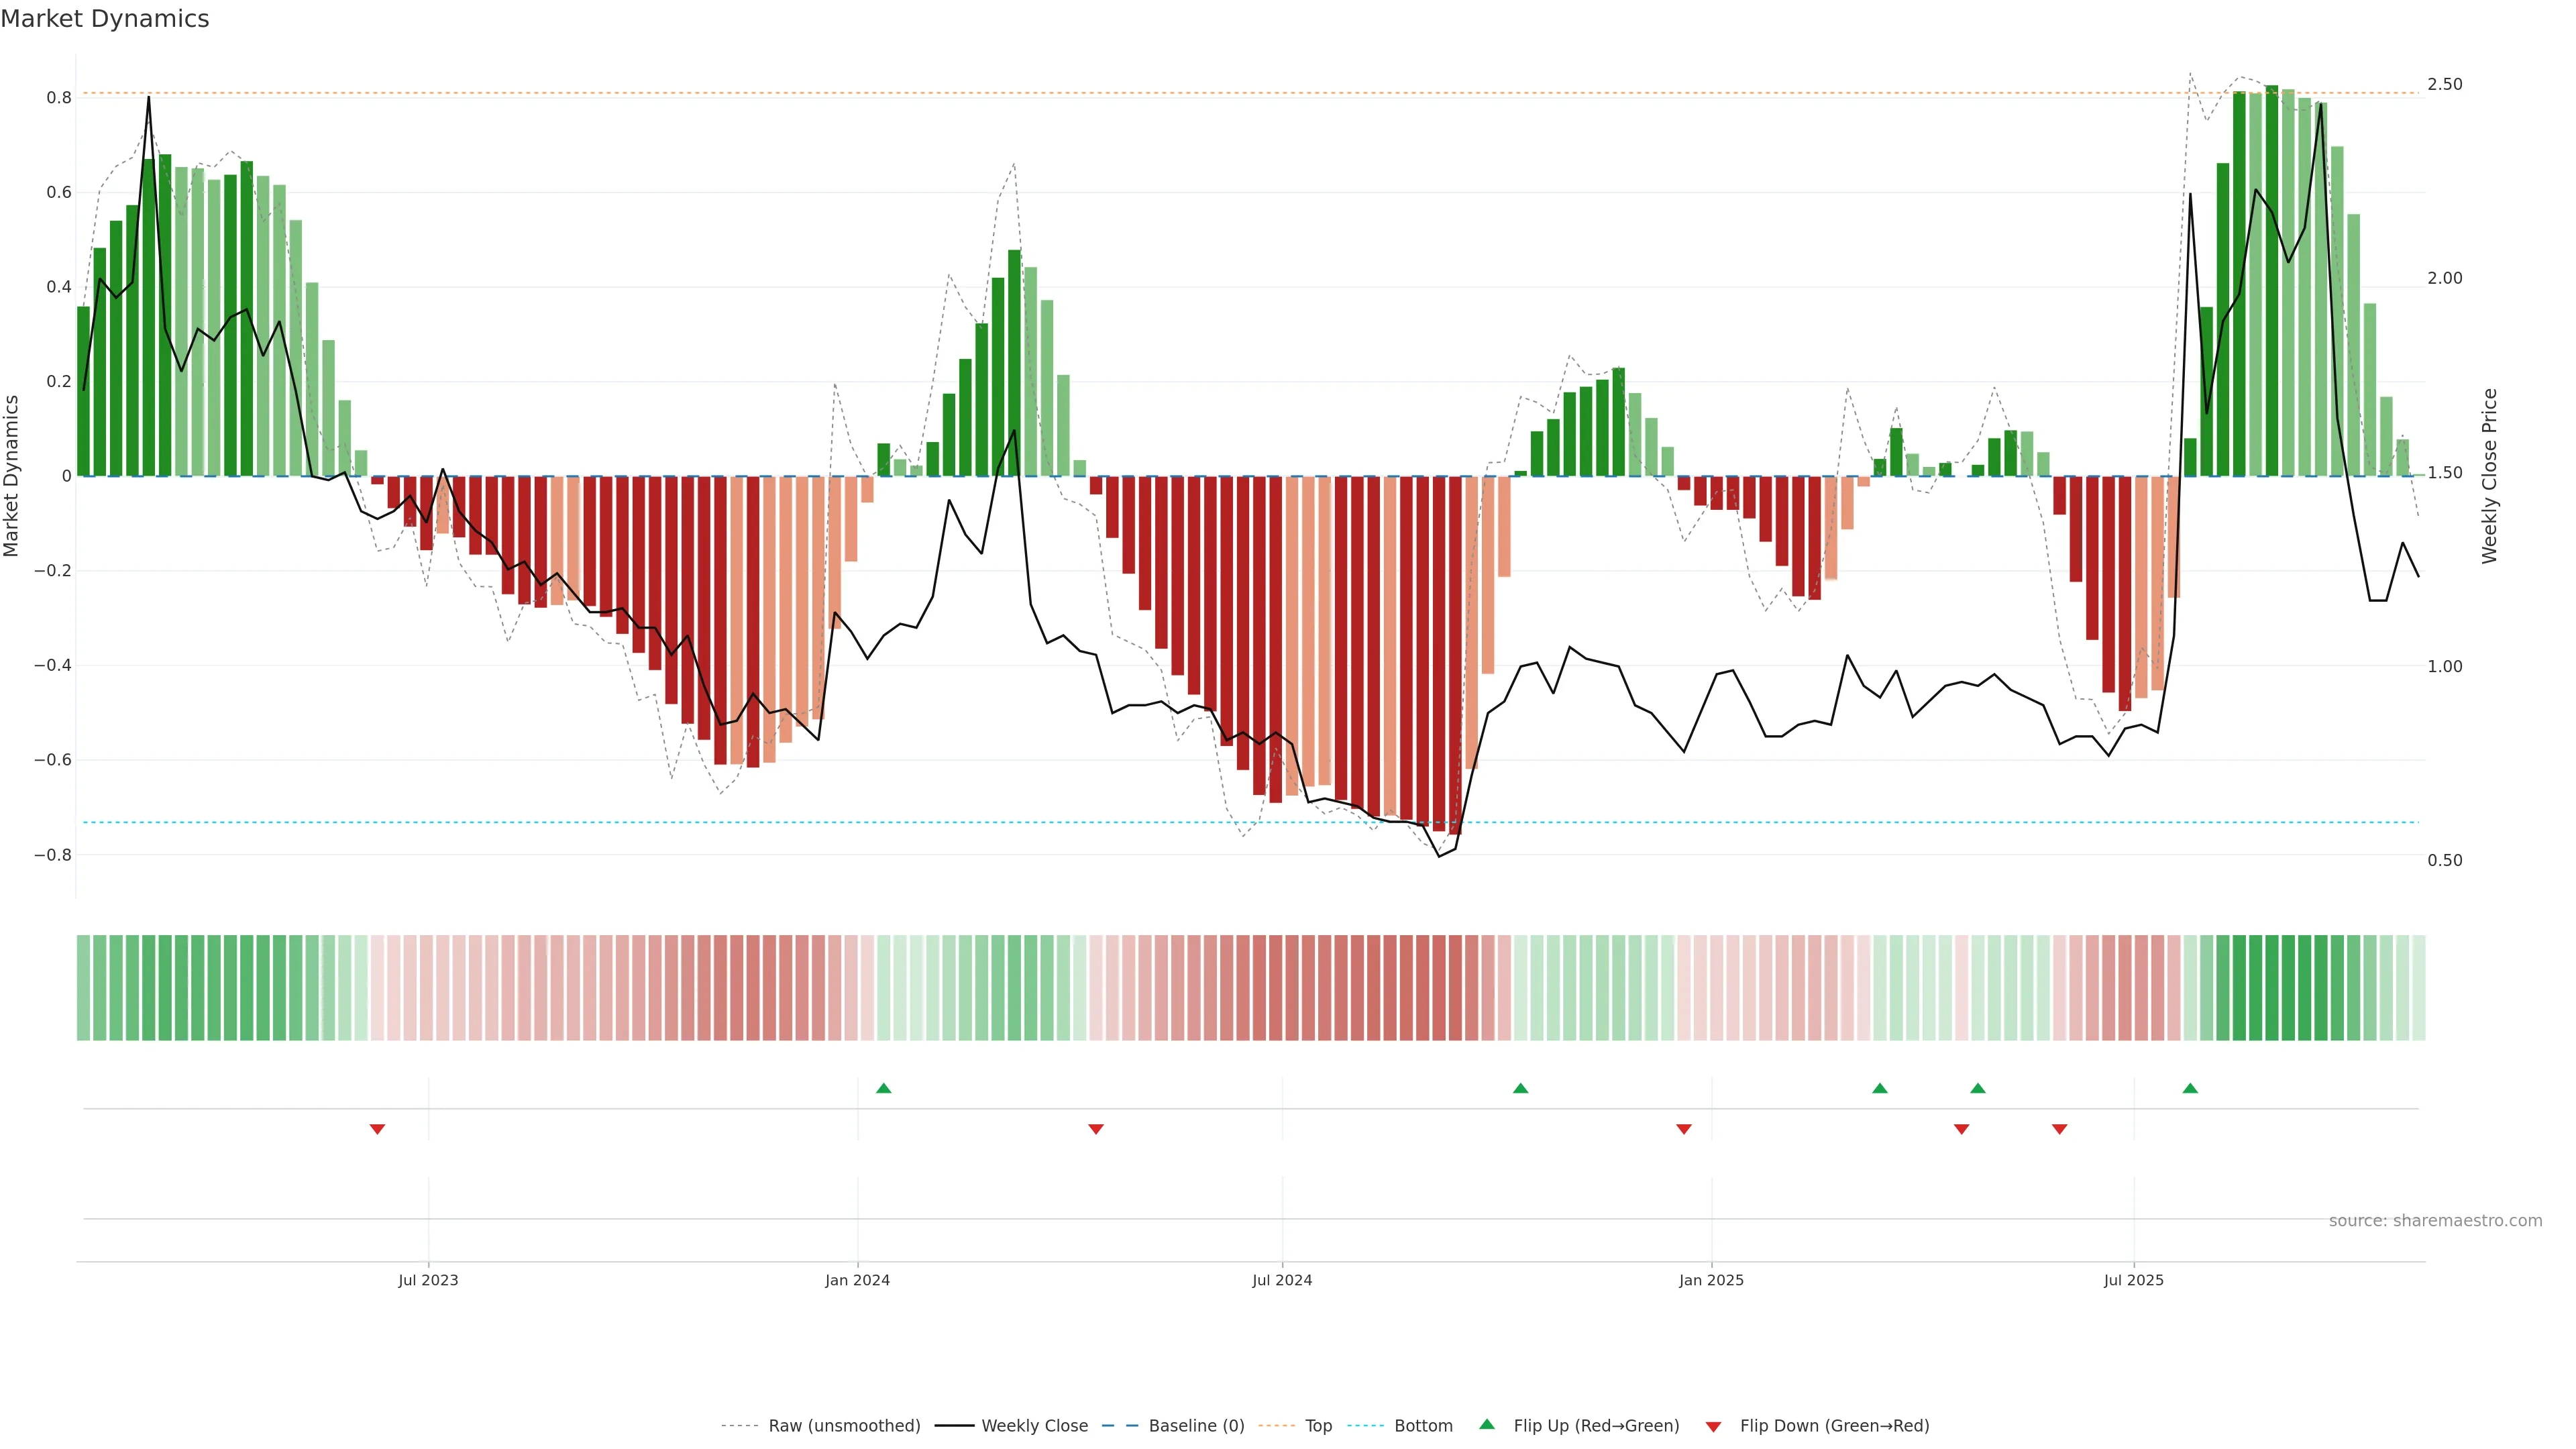Click the Jan 2025 x-axis label
This screenshot has width=2576, height=1449.
tap(1711, 1280)
